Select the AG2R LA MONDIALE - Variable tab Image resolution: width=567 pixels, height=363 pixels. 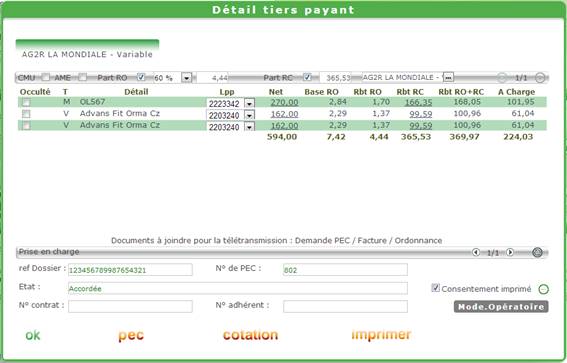click(x=87, y=50)
